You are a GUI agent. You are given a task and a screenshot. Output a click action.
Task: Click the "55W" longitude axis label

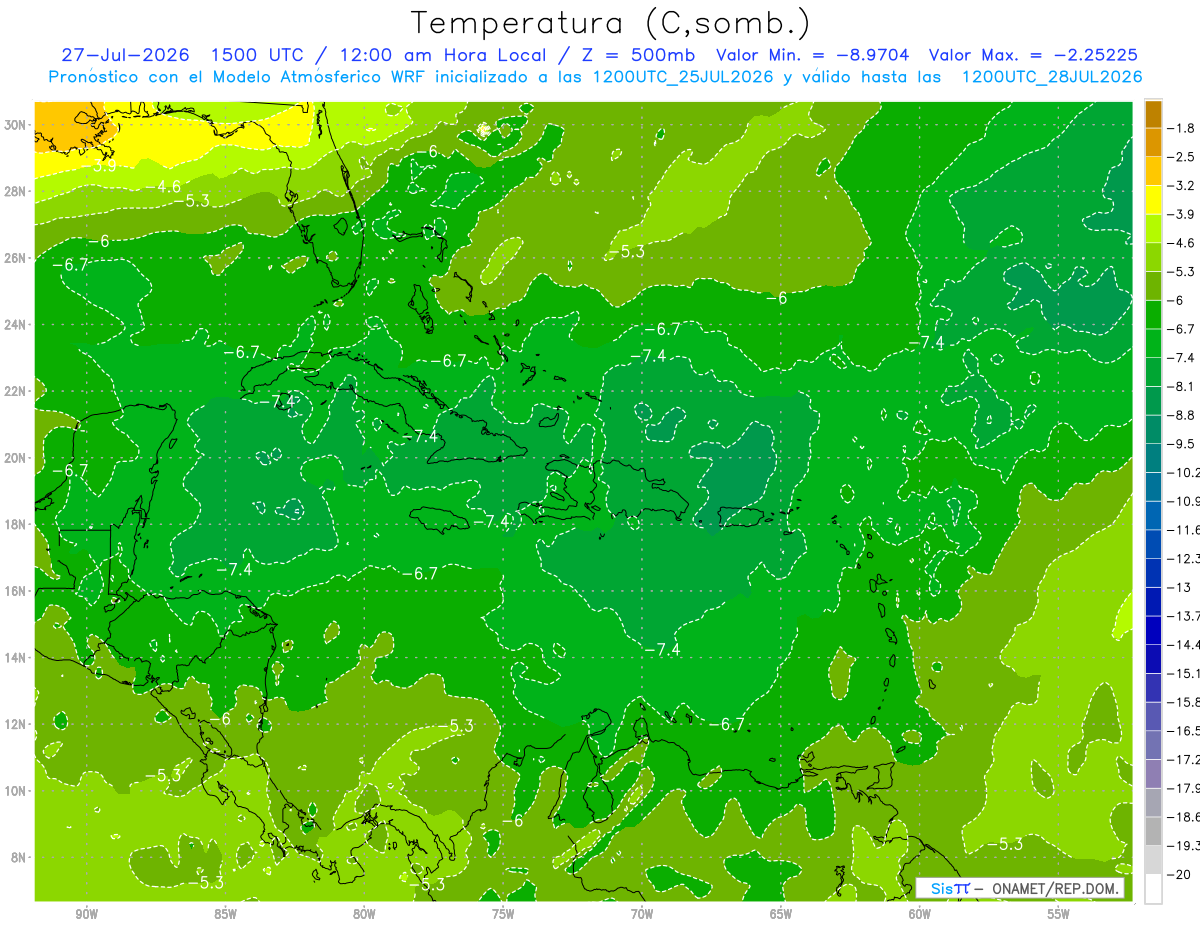(1059, 914)
